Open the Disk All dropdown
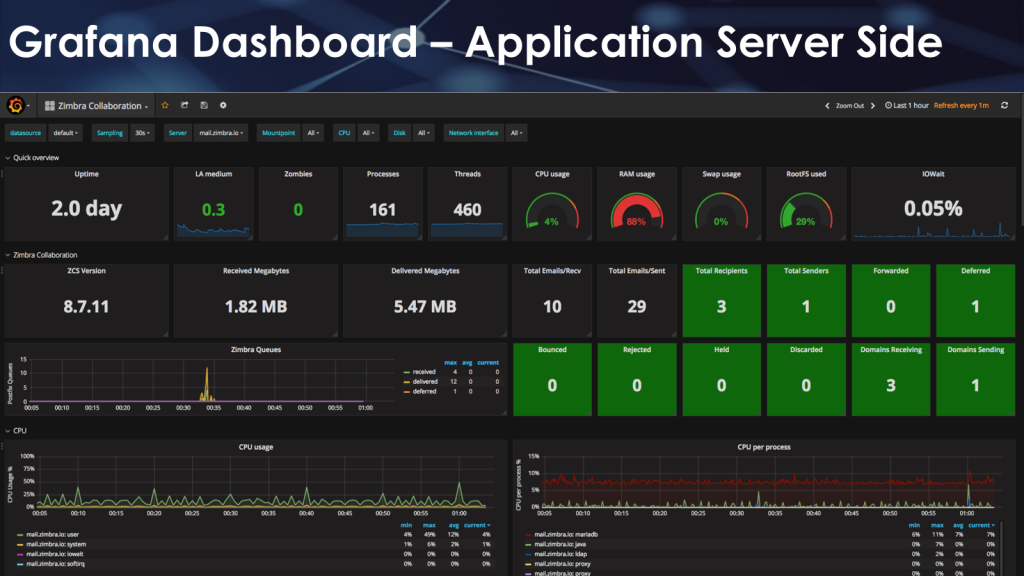This screenshot has width=1024, height=576. click(424, 133)
